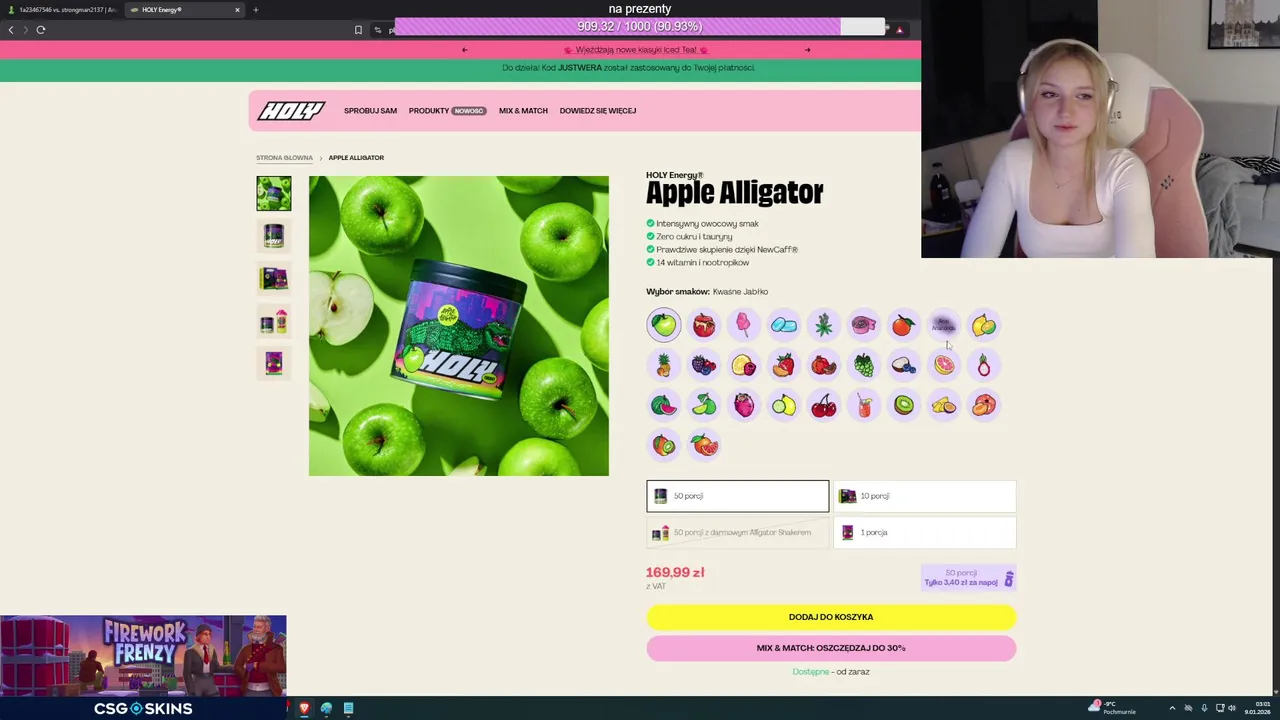Select the Ana Anaconda flavor circle
Screen dimensions: 1280x720
tap(944, 325)
